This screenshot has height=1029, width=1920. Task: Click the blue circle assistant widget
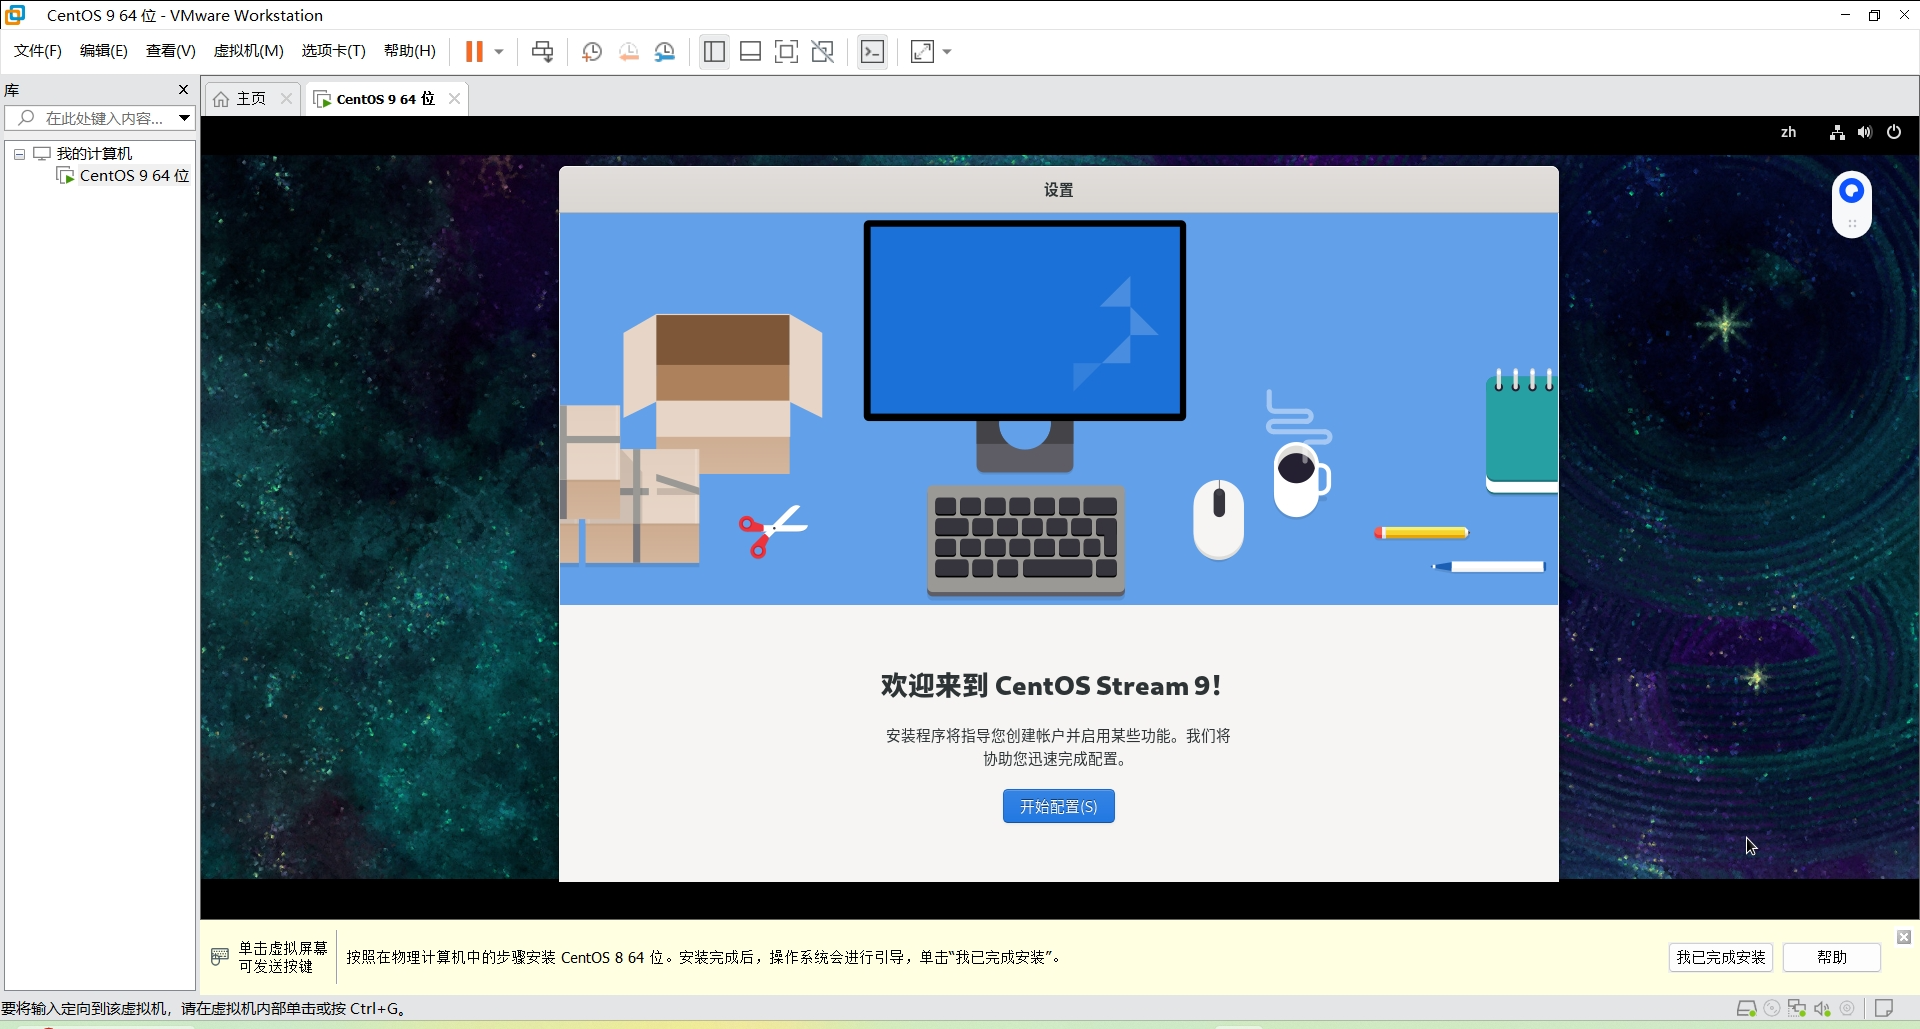pos(1852,190)
